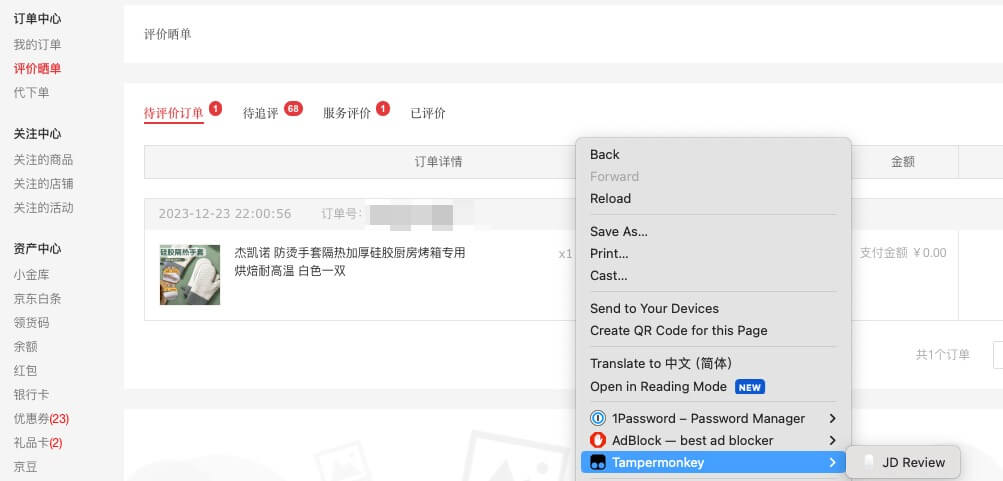Click the x1 quantity text

(565, 254)
